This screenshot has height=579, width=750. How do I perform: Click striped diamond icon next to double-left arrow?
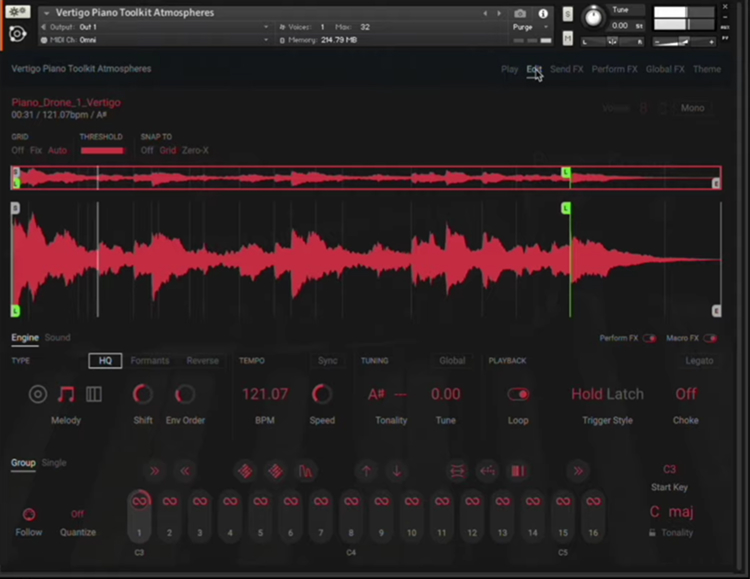245,471
